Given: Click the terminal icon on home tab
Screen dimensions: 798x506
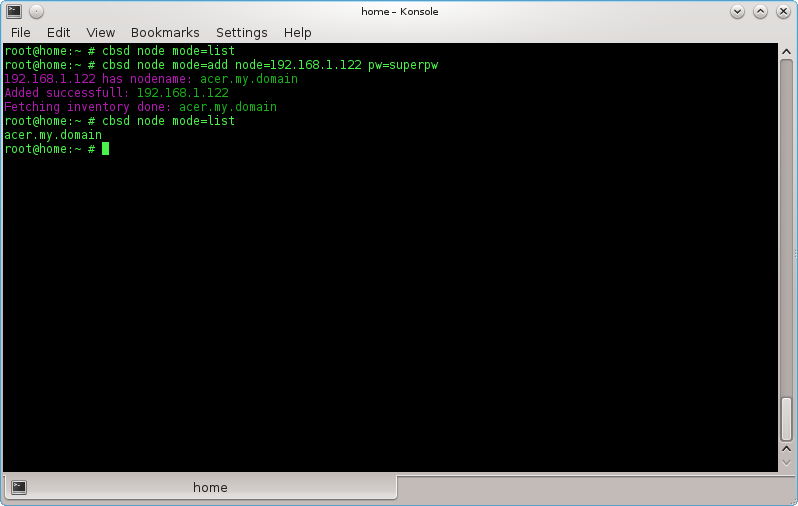Looking at the screenshot, I should point(19,487).
